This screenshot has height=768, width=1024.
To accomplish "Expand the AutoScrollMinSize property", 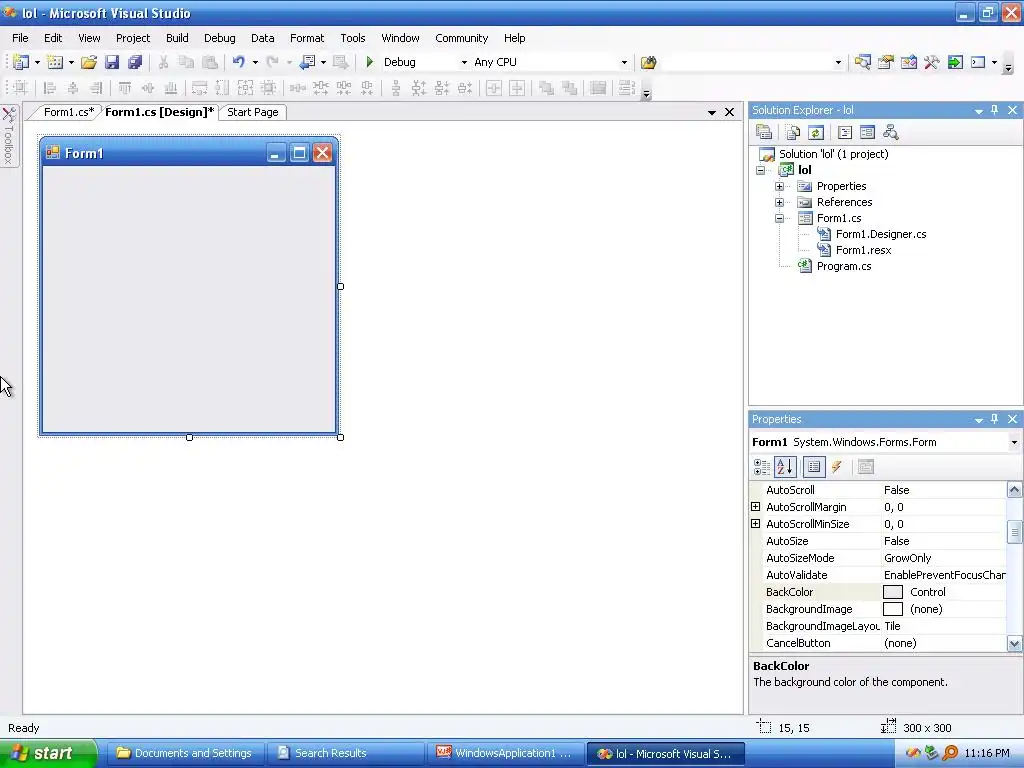I will 756,524.
